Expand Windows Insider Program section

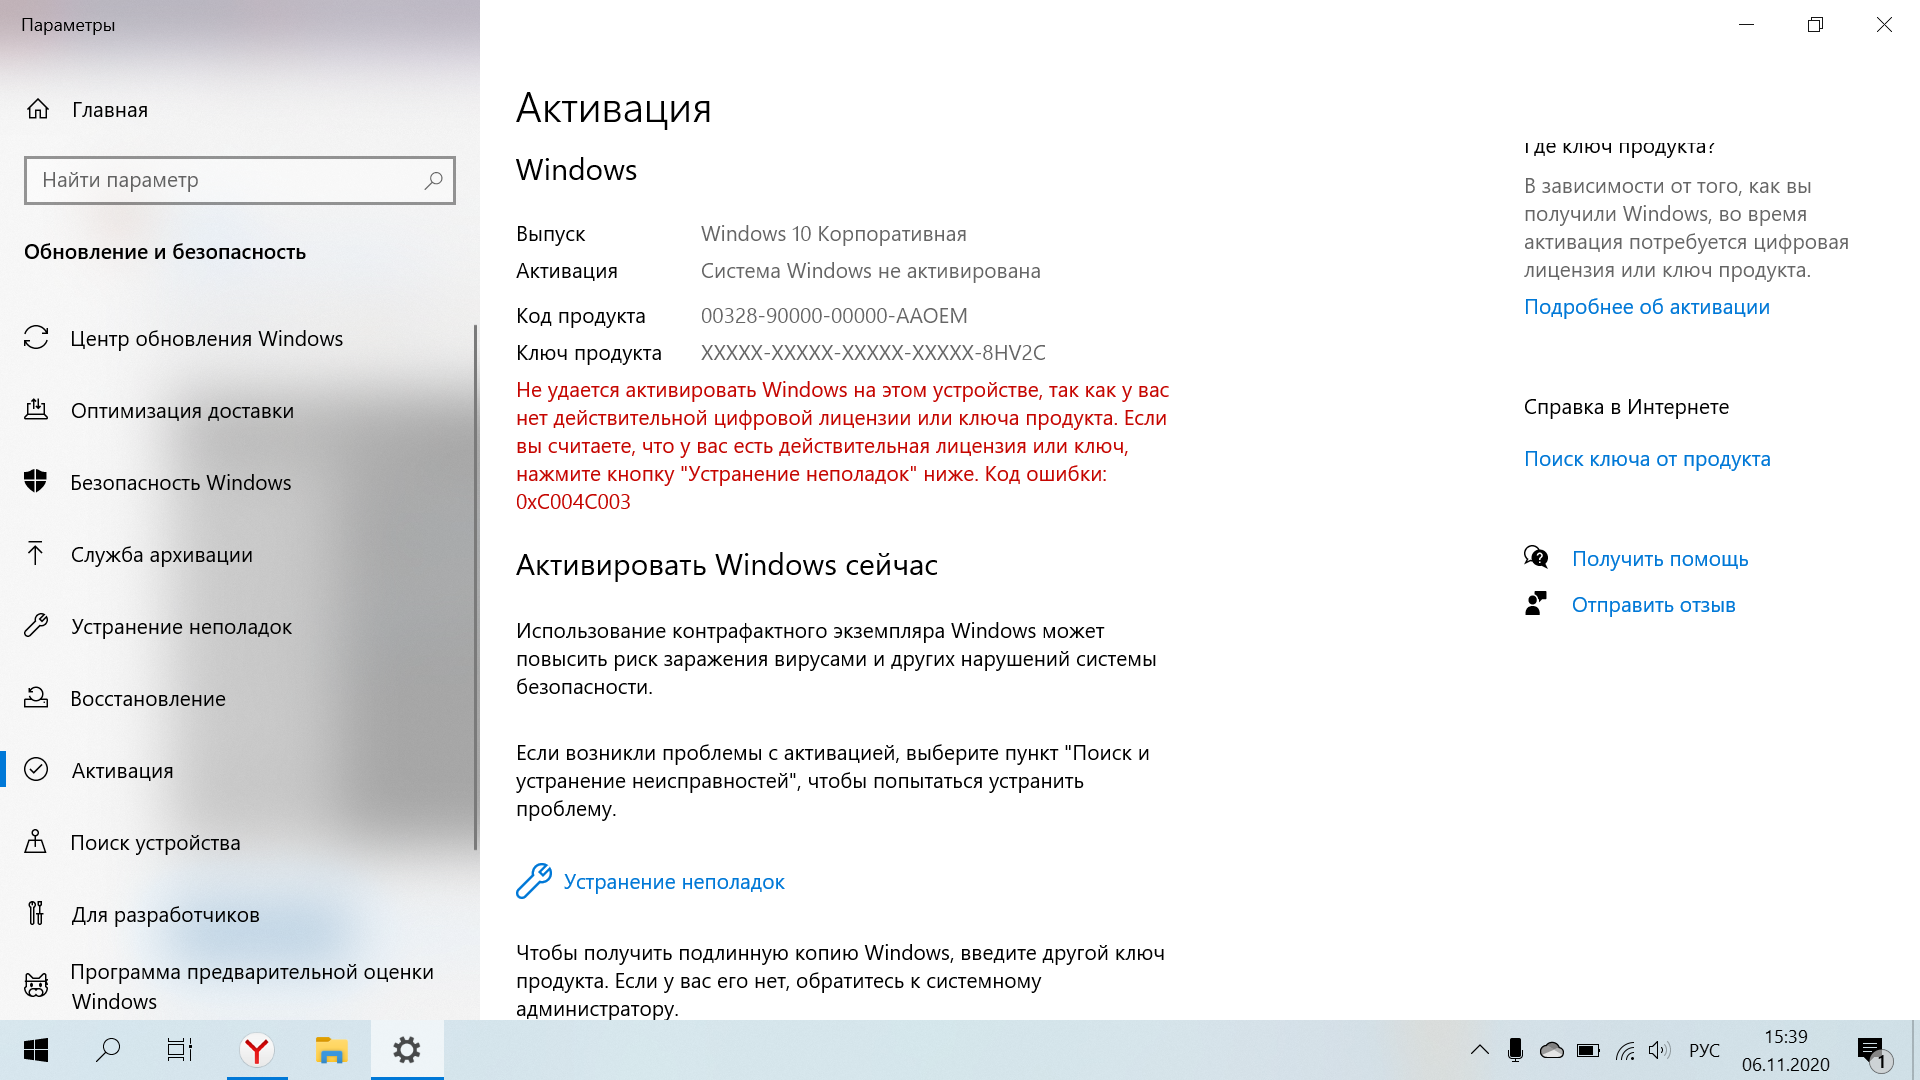(251, 985)
